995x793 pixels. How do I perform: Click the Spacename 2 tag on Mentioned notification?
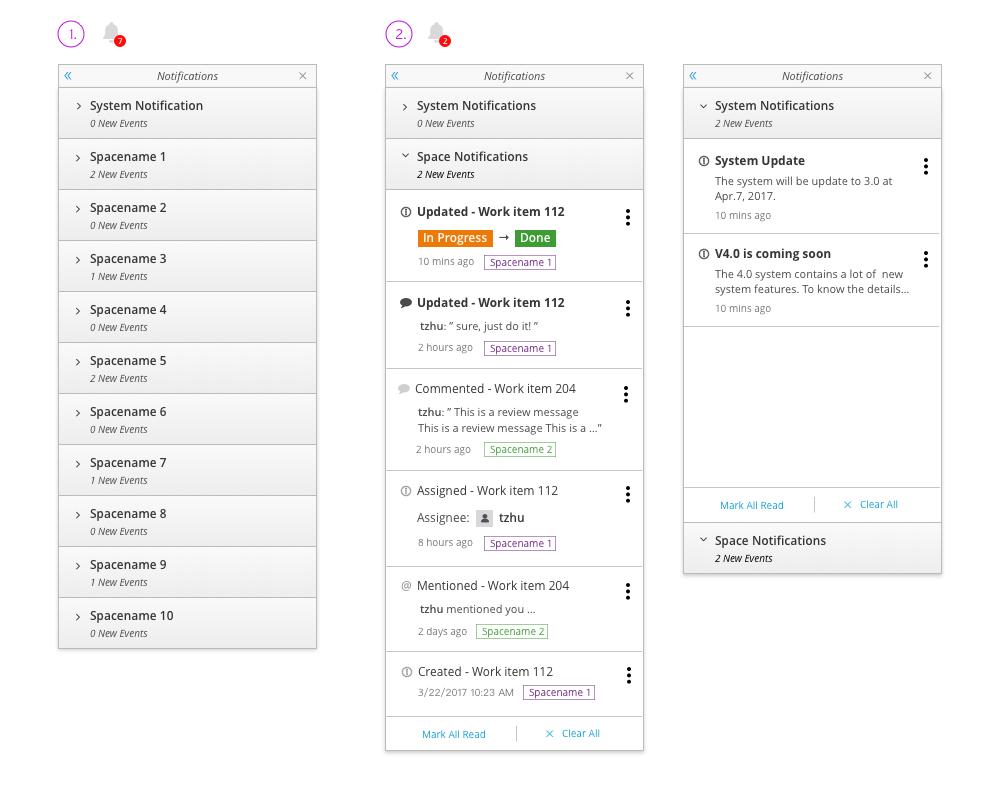coord(512,631)
